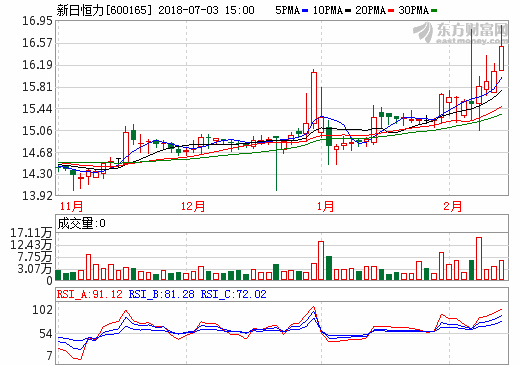The height and width of the screenshot is (365, 520).
Task: Click the 16.95 price axis label
Action: (37, 21)
